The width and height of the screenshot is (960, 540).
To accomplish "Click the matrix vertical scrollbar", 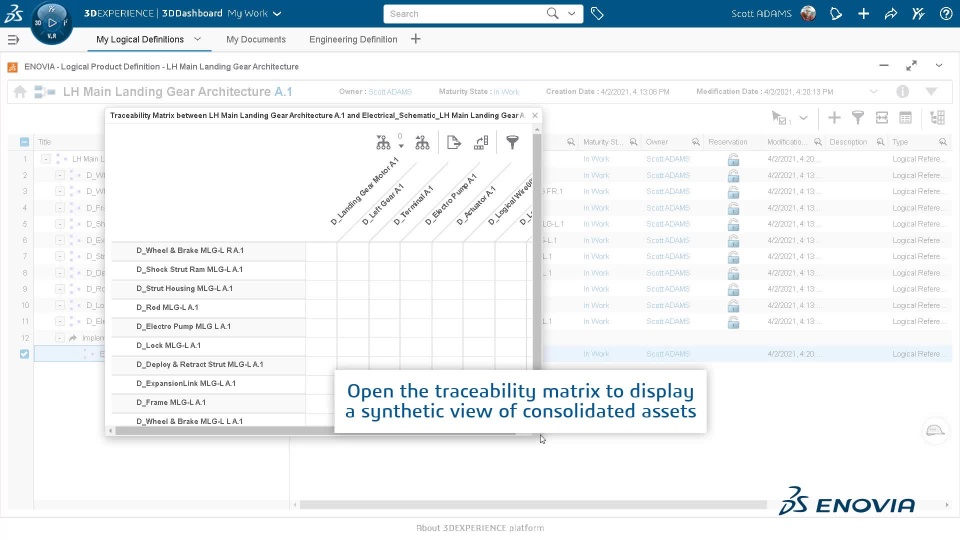I will (537, 251).
